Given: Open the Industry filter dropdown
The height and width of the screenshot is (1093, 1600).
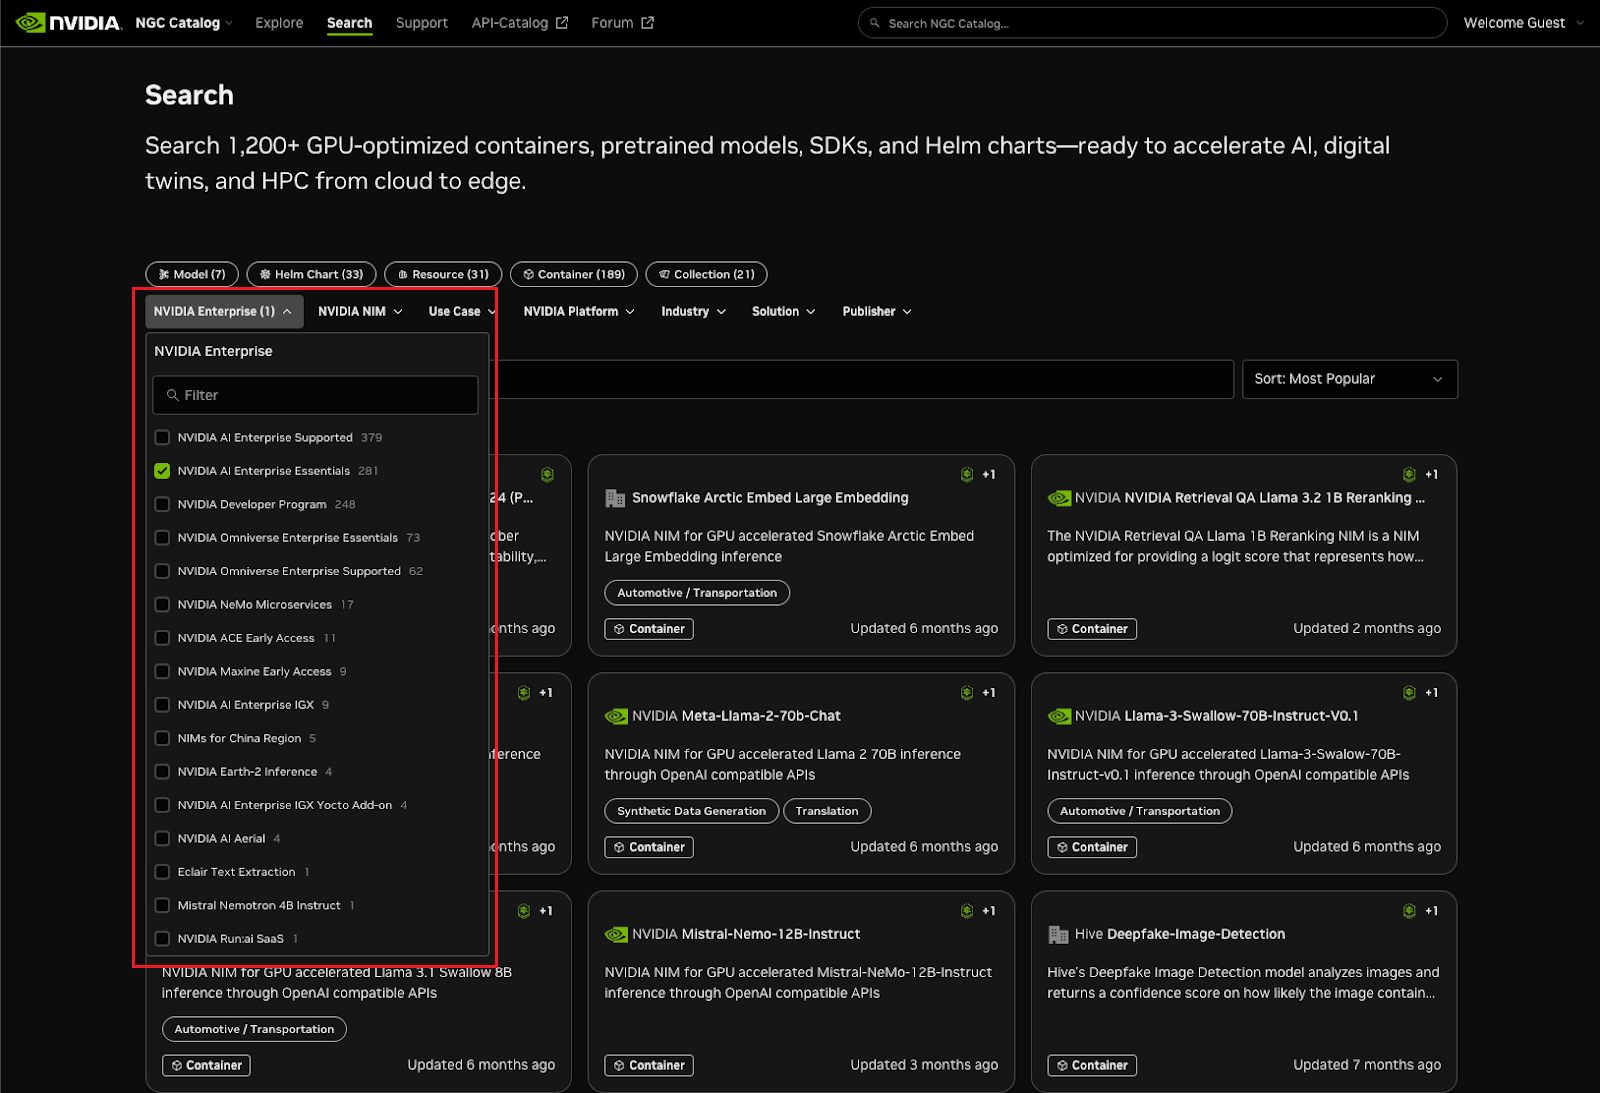Looking at the screenshot, I should (693, 312).
